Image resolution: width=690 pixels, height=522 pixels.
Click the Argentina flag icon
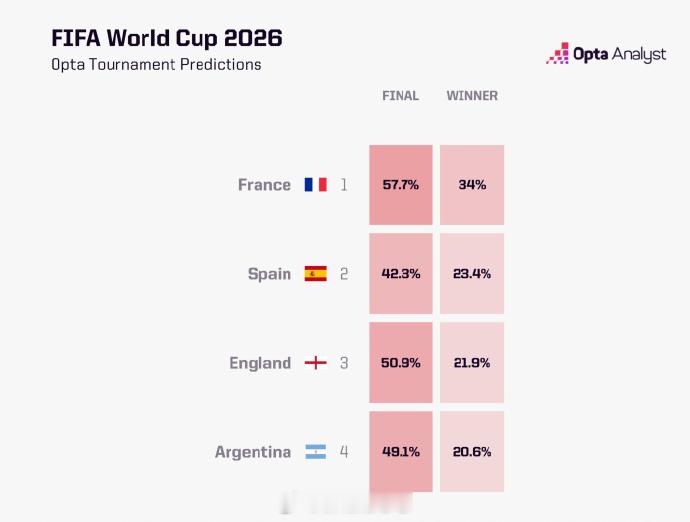[316, 452]
